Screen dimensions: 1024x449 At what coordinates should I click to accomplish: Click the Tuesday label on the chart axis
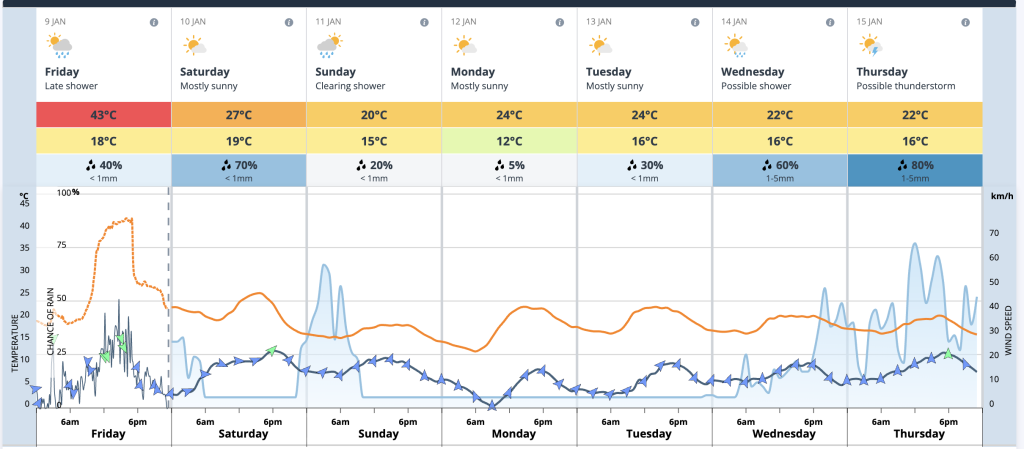[648, 434]
